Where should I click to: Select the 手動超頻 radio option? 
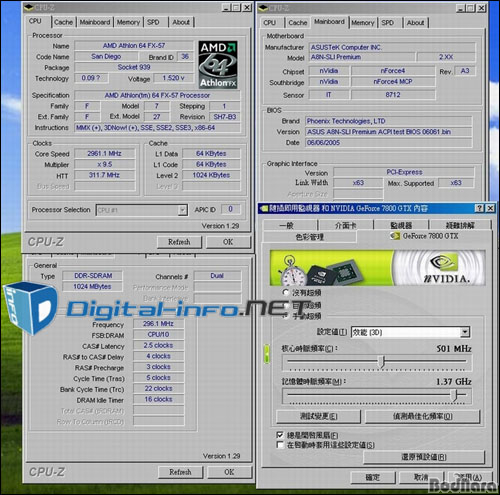coord(286,316)
